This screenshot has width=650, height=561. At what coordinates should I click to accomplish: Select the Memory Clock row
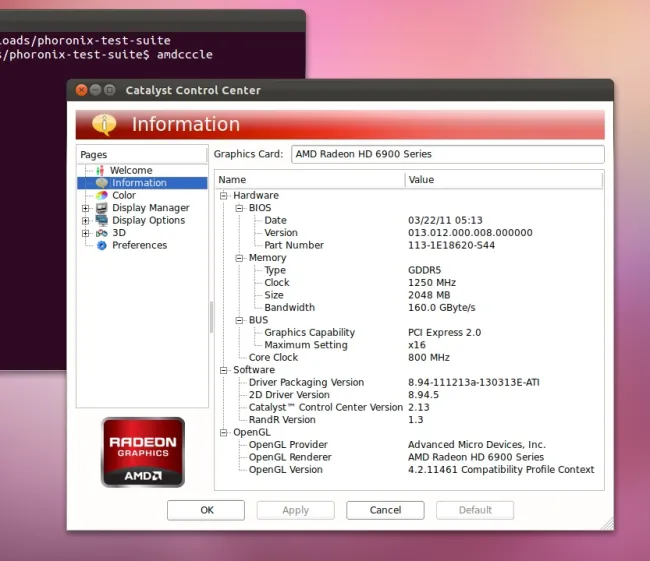pyautogui.click(x=409, y=282)
